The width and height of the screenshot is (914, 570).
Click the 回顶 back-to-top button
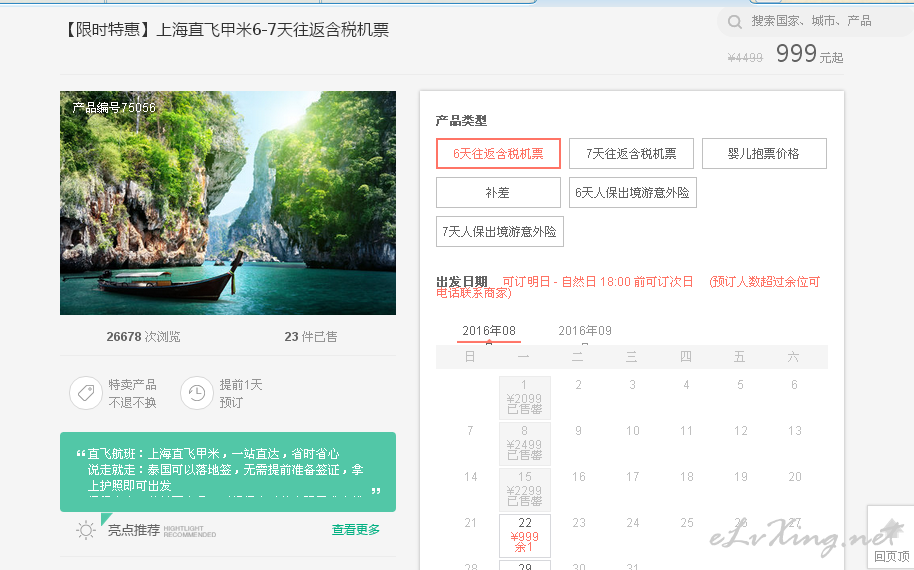click(x=891, y=537)
